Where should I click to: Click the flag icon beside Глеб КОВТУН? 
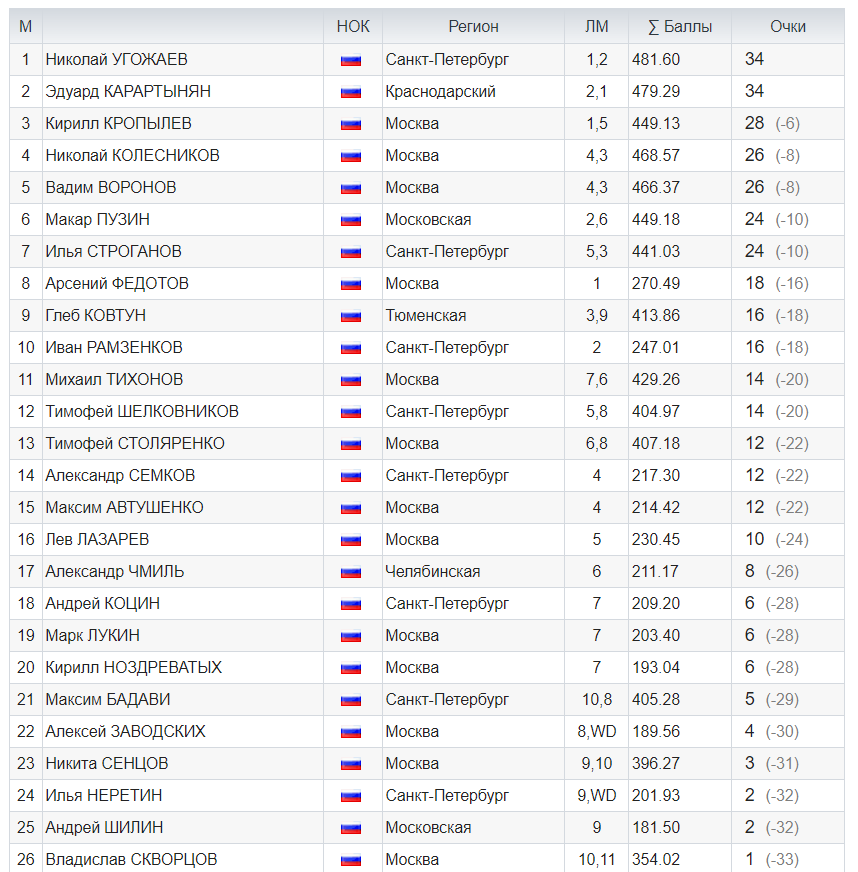pos(350,316)
